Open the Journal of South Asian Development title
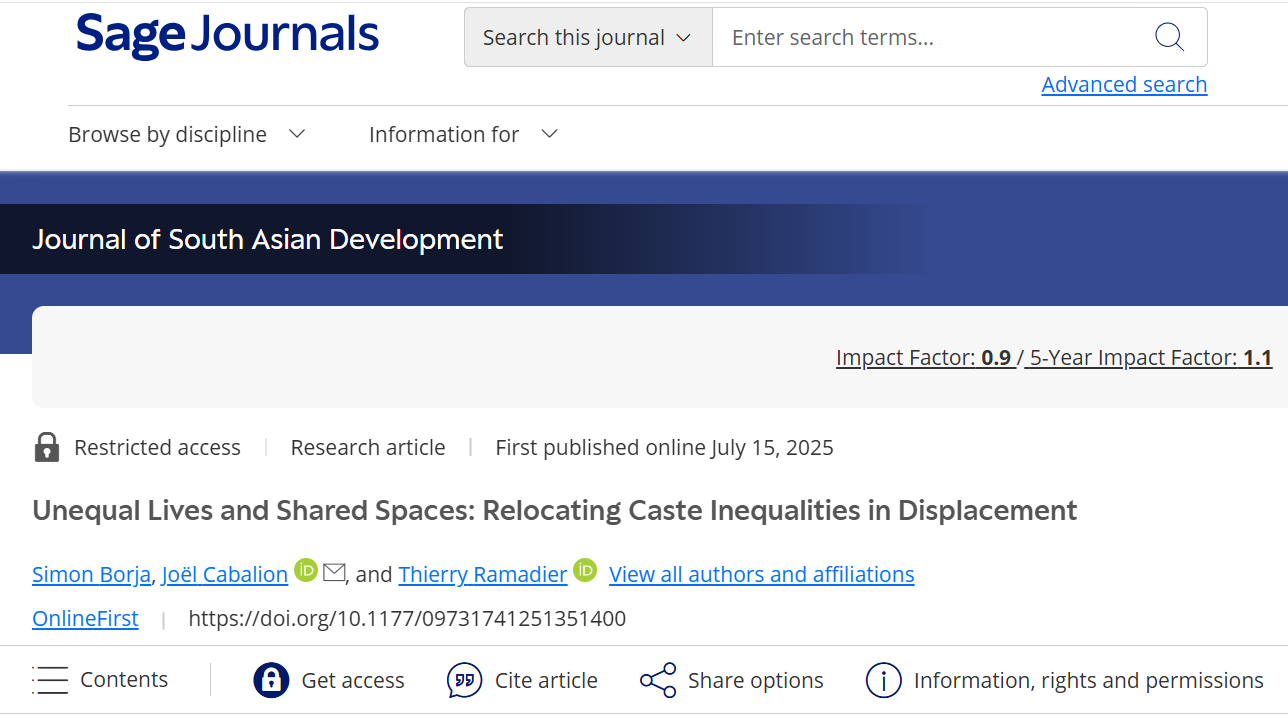Image resolution: width=1288 pixels, height=720 pixels. [x=267, y=240]
